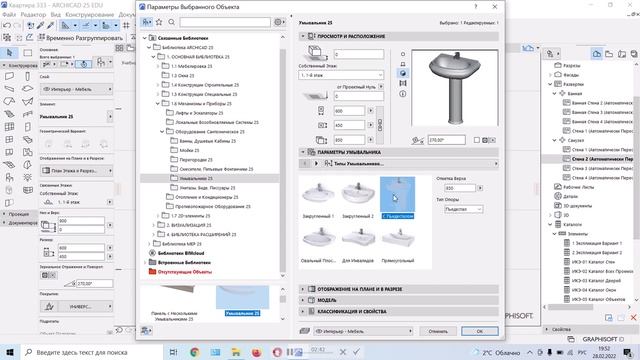Image resolution: width=640 pixels, height=360 pixels.
Task: Click the Отменить button
Action: coord(438,331)
